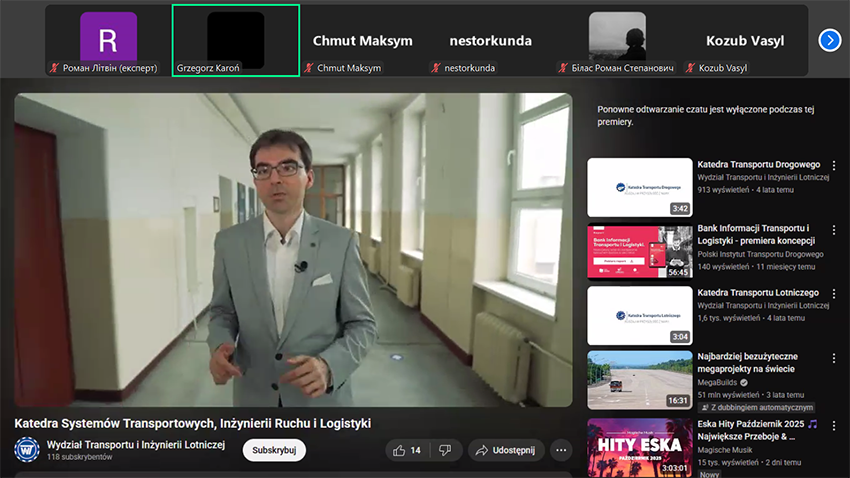This screenshot has width=850, height=478.
Task: Click the dislike thumbs-down icon
Action: click(x=445, y=451)
